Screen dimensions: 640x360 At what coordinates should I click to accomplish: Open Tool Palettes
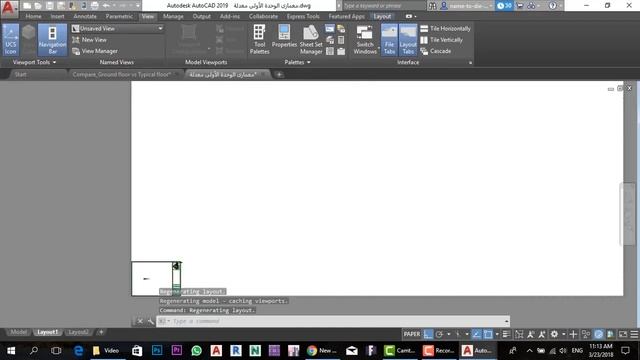259,40
